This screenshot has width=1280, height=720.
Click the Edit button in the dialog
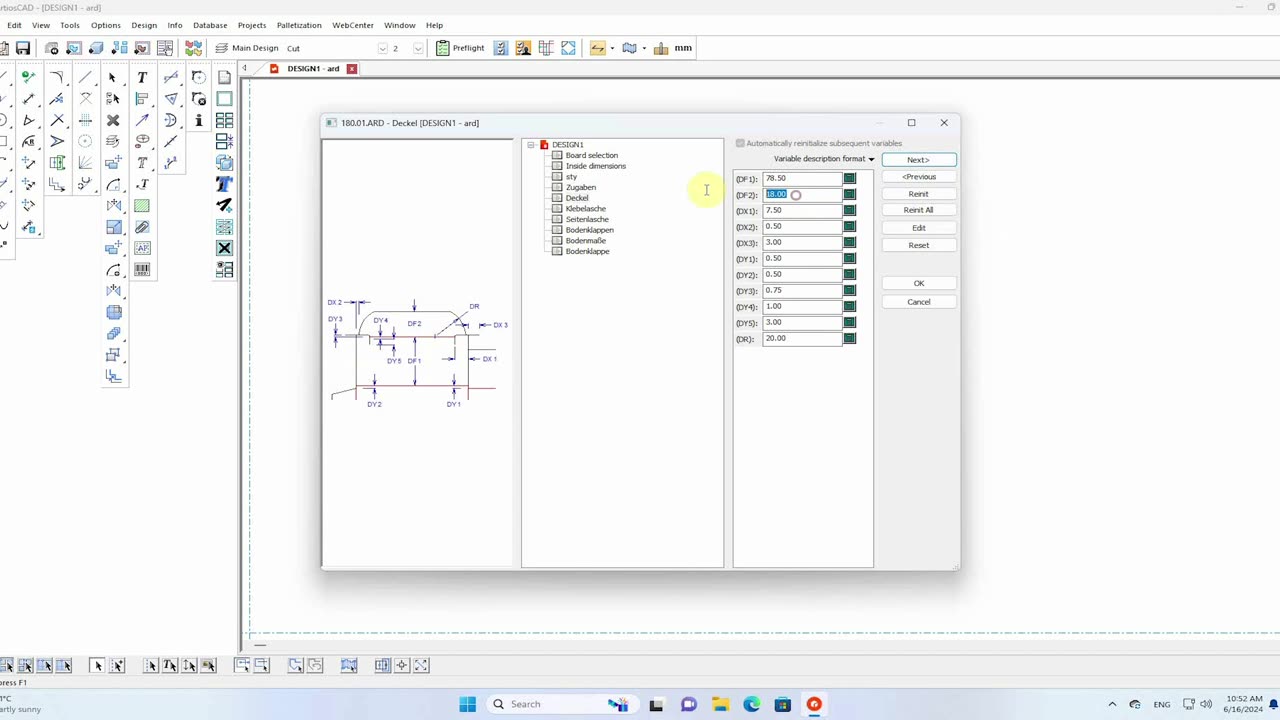918,228
